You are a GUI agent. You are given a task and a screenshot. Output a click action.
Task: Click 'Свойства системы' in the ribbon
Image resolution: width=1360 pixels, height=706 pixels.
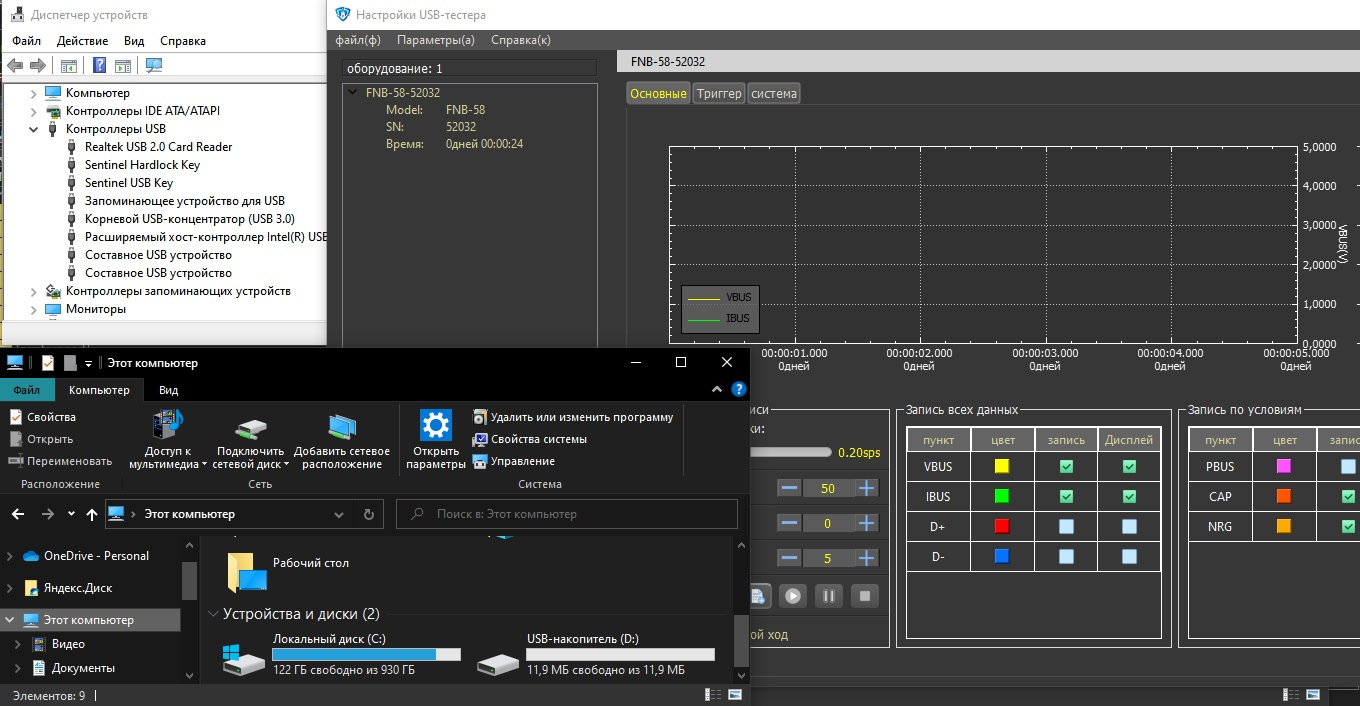pos(537,439)
